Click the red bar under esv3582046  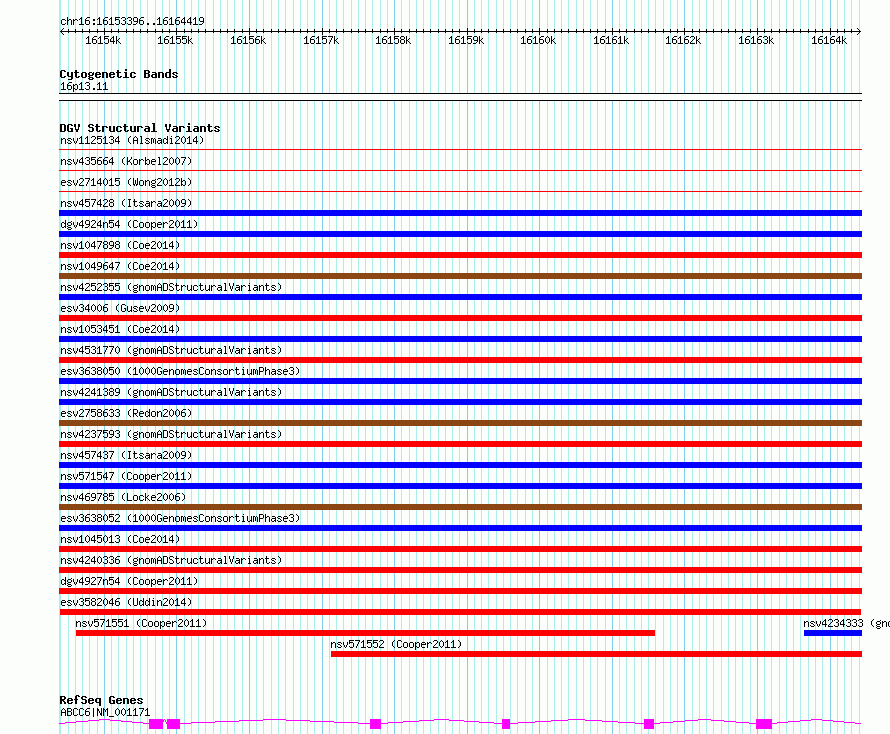[x=460, y=612]
